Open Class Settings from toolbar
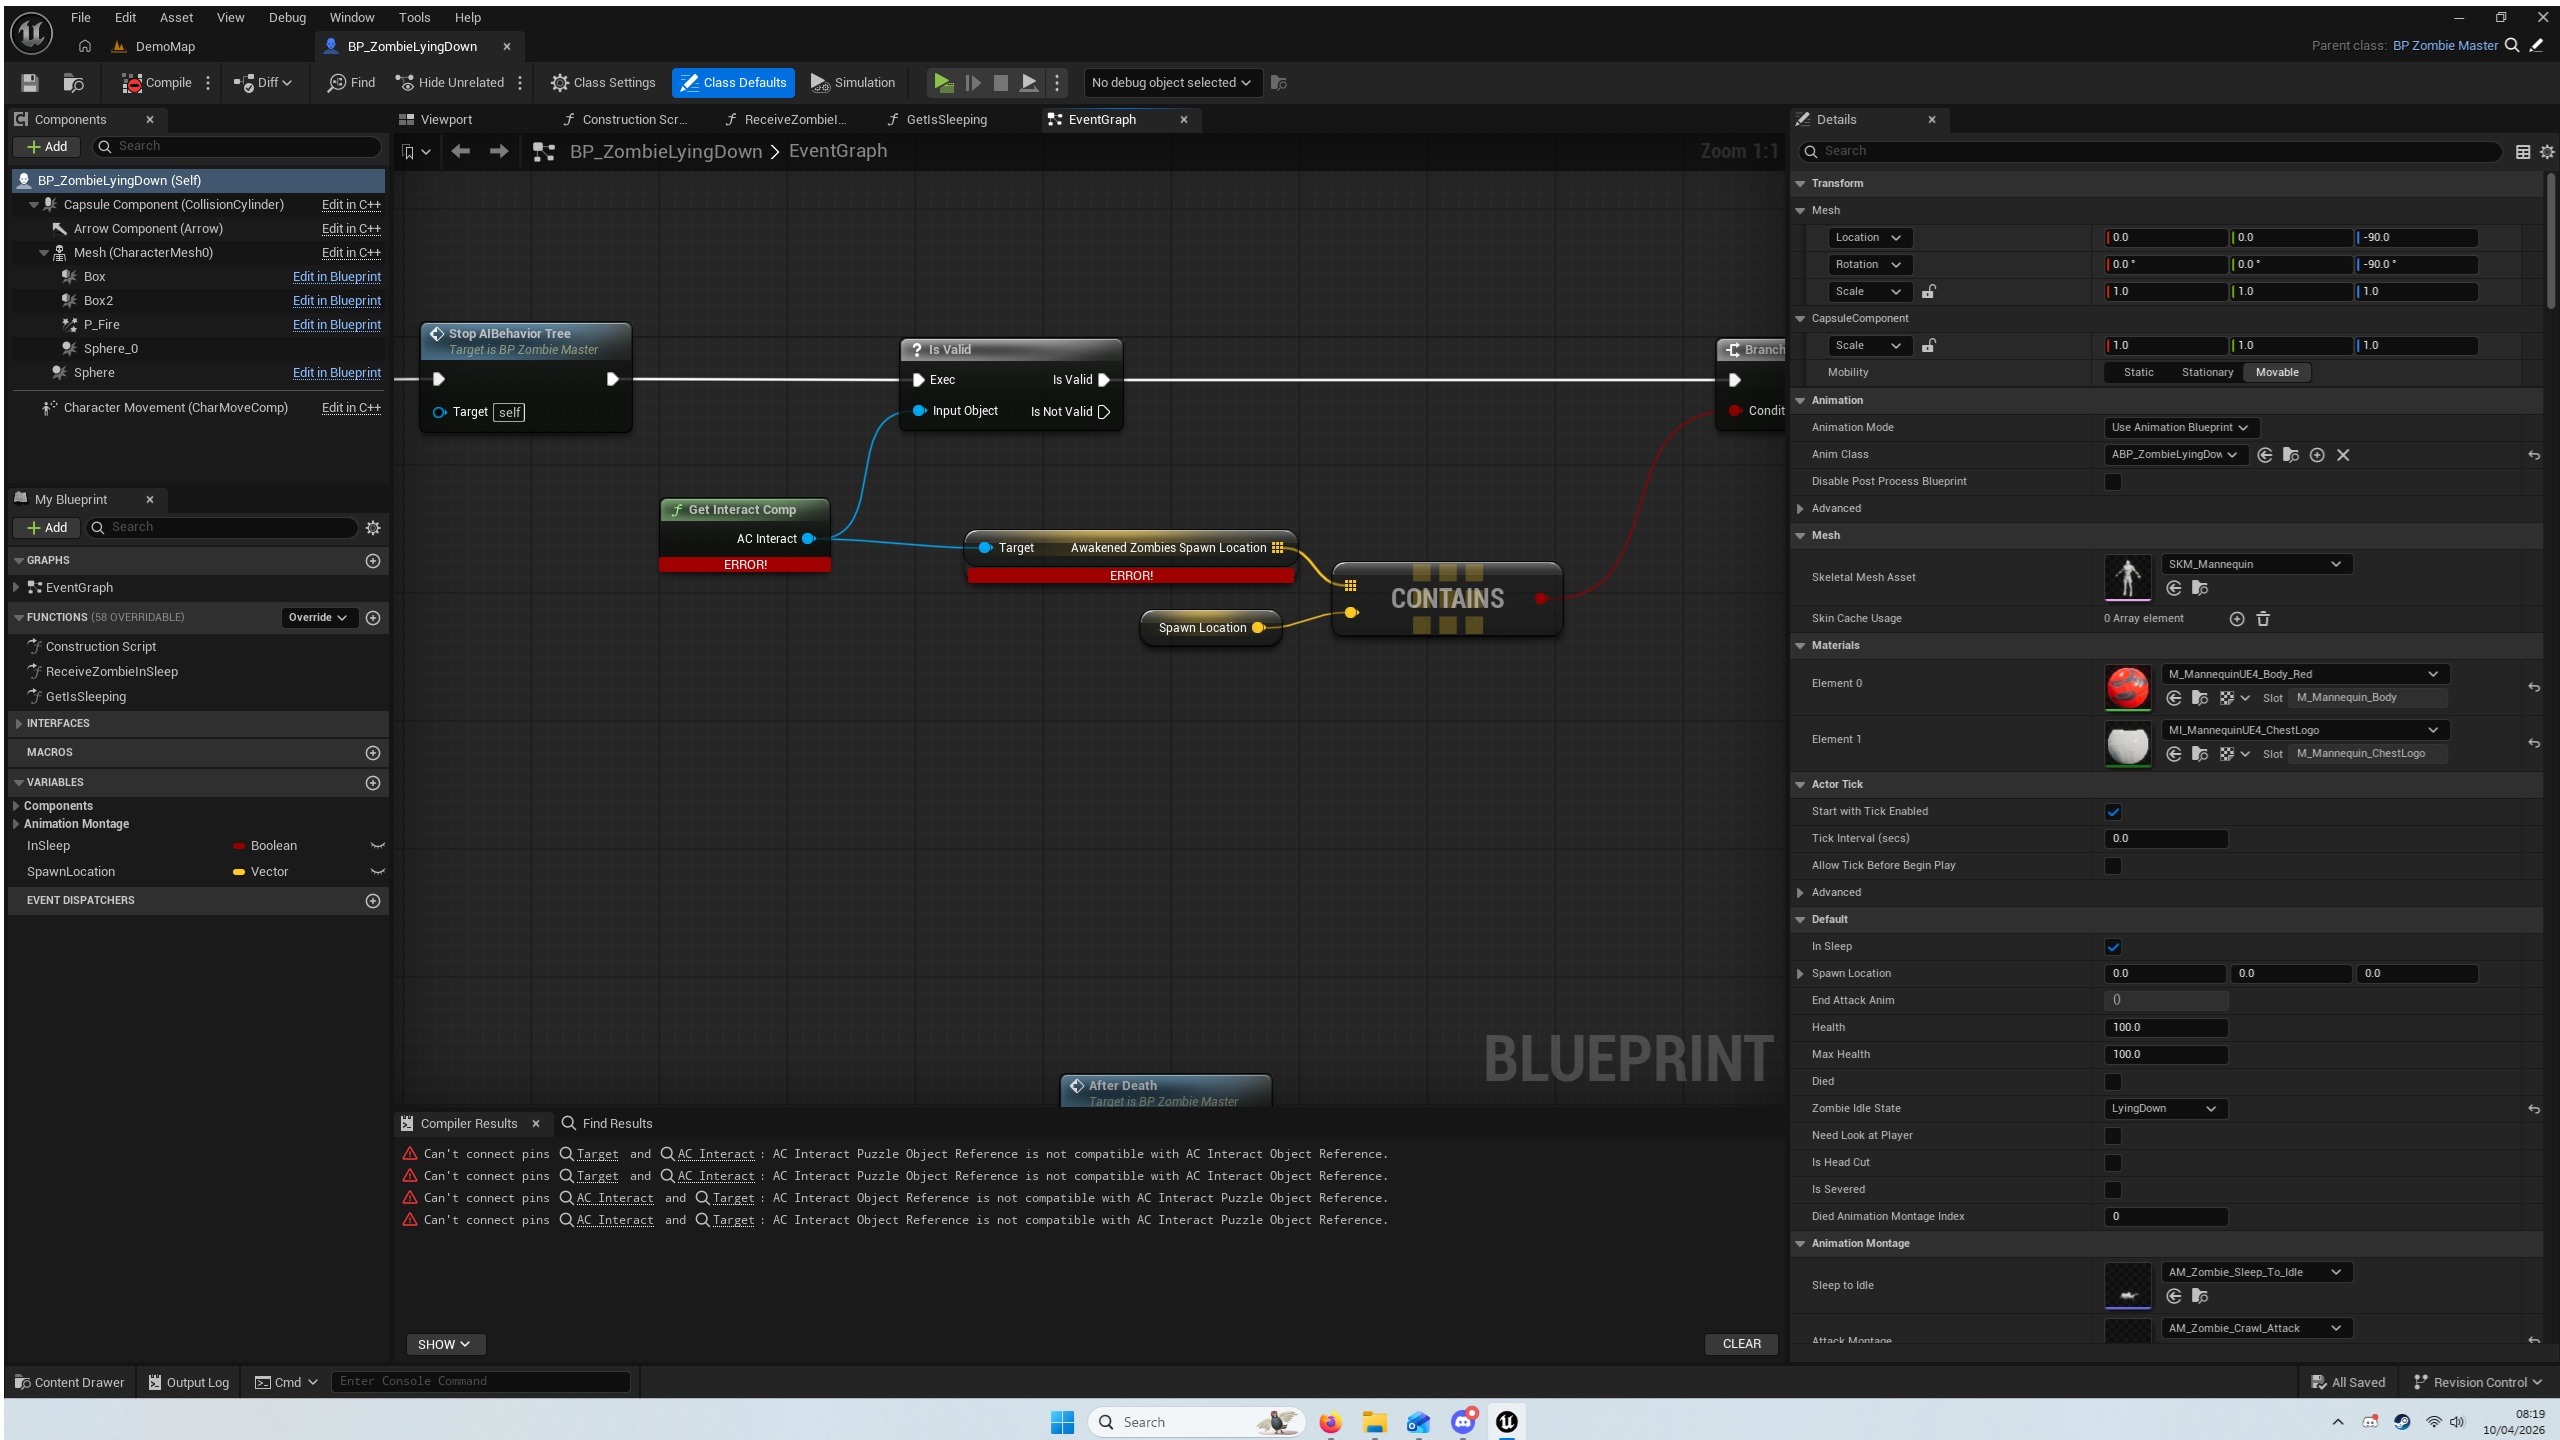 (x=603, y=83)
